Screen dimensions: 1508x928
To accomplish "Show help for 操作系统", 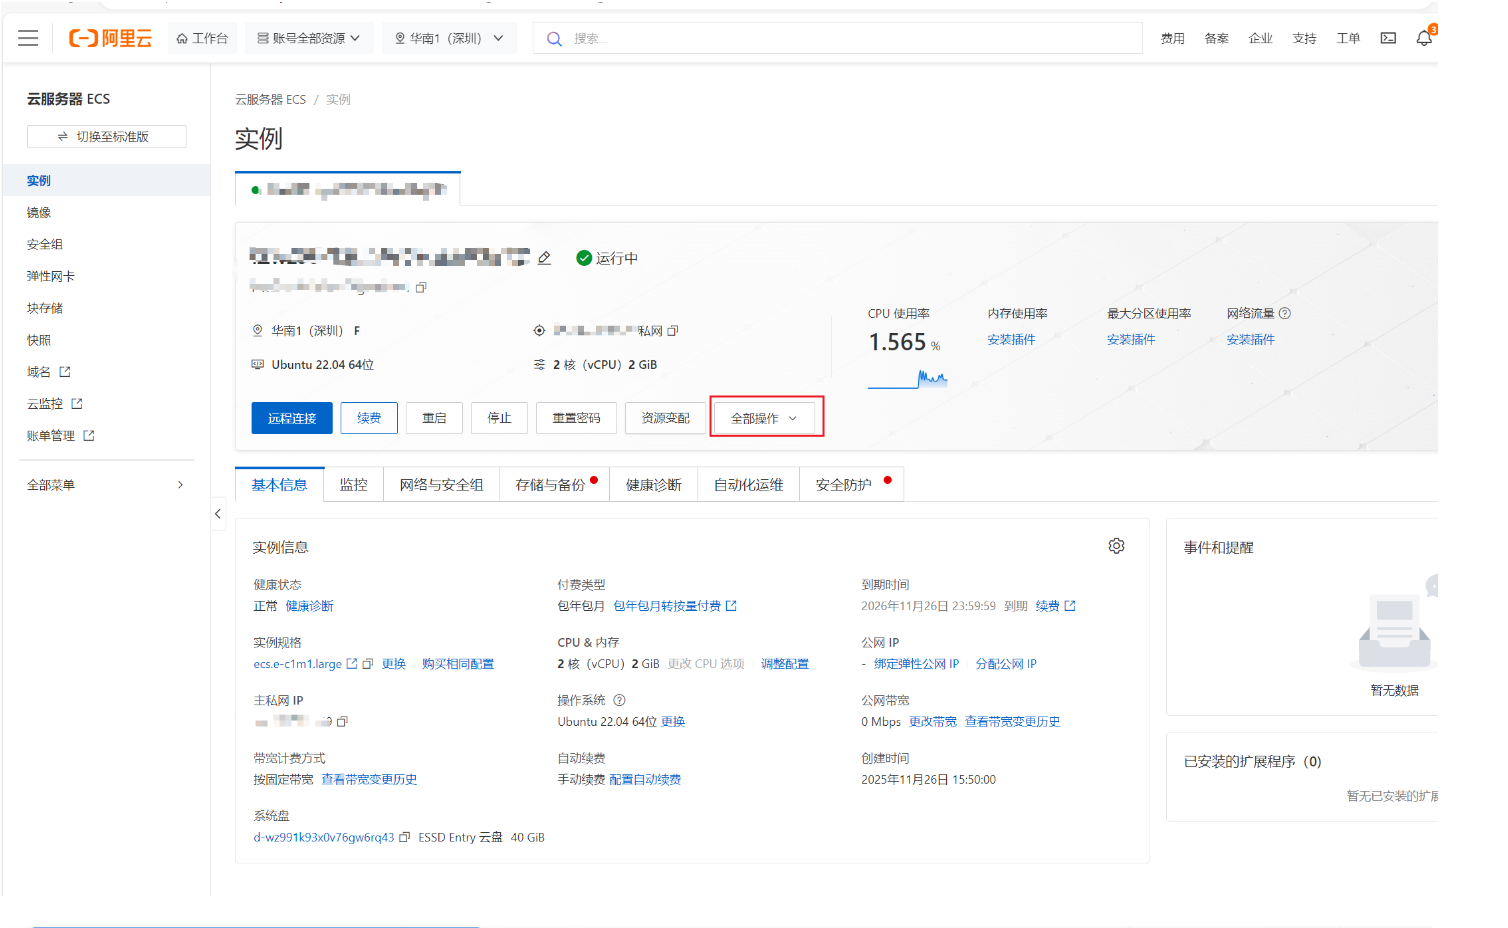I will click(619, 701).
